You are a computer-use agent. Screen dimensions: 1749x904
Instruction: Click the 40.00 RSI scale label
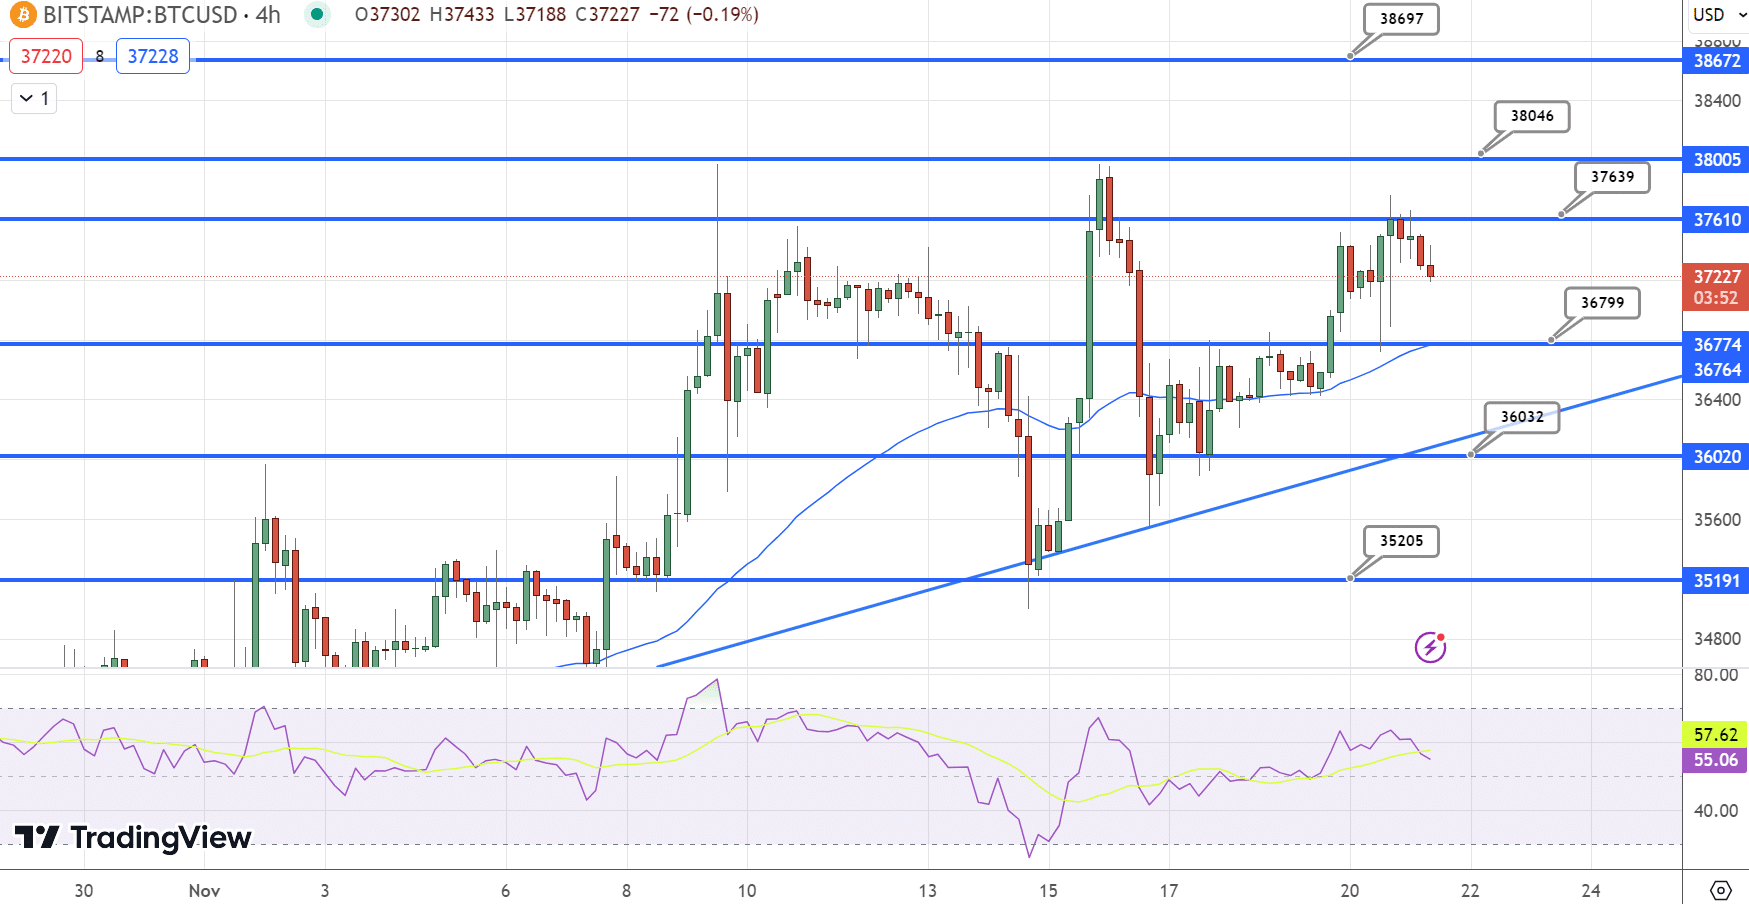[x=1716, y=811]
